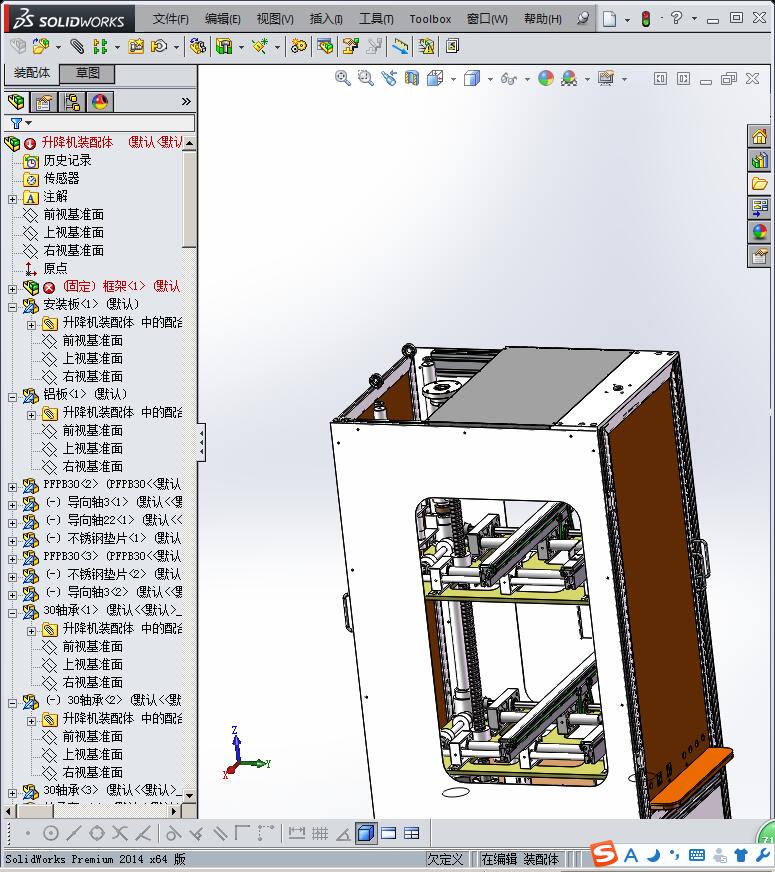Click the Hide/Show Items glasses icon
The image size is (775, 872).
[x=509, y=78]
